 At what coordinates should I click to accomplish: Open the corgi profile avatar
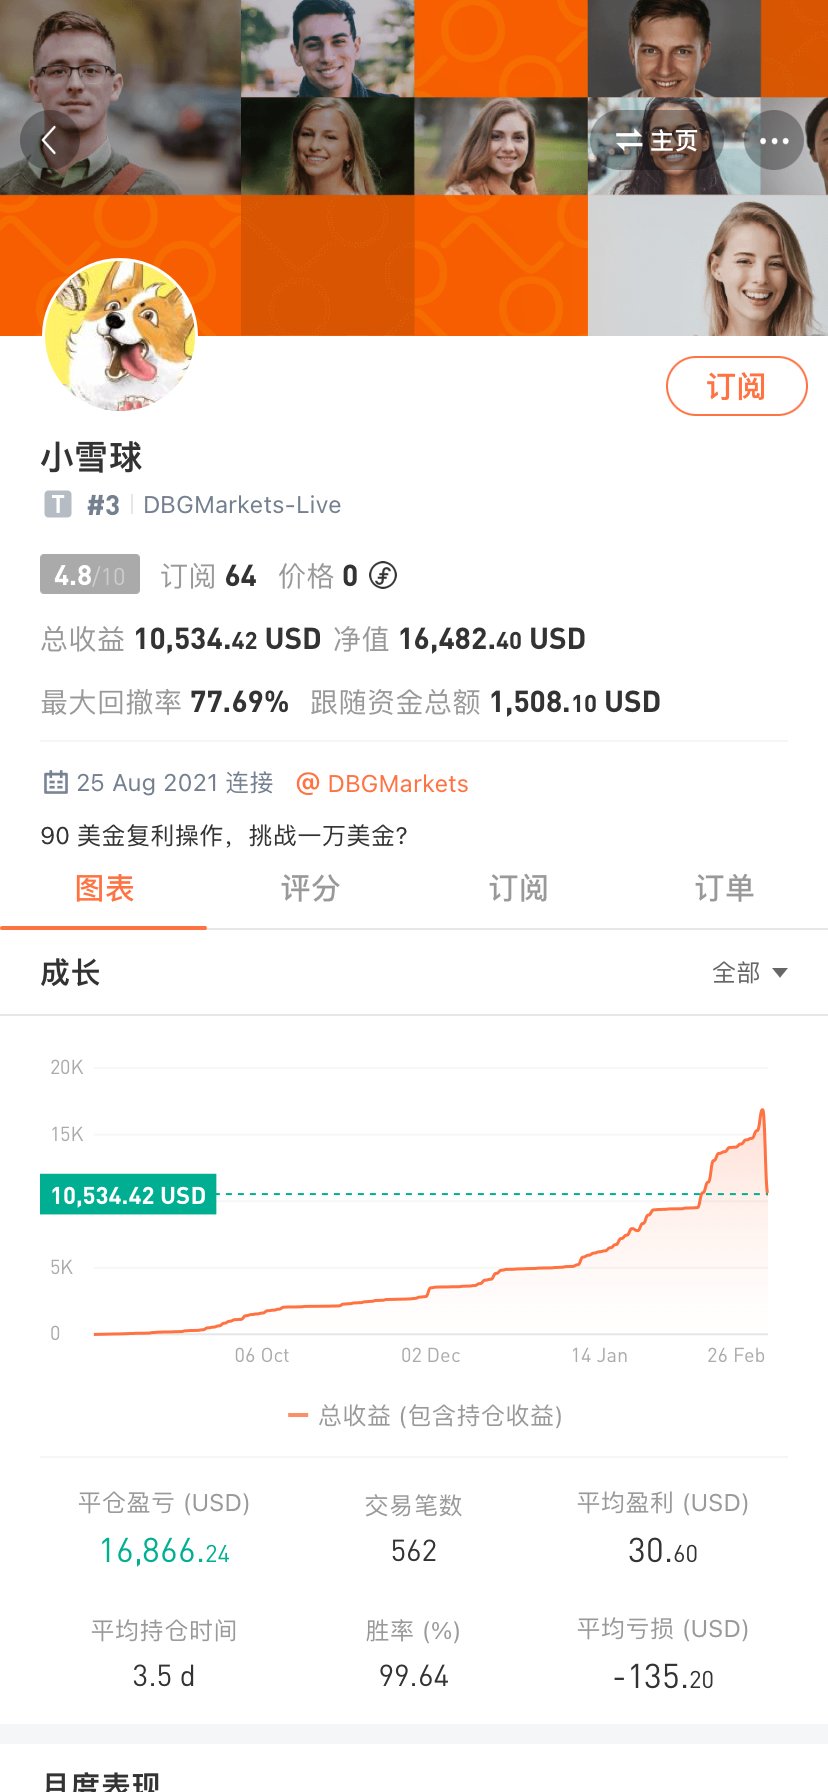[120, 335]
